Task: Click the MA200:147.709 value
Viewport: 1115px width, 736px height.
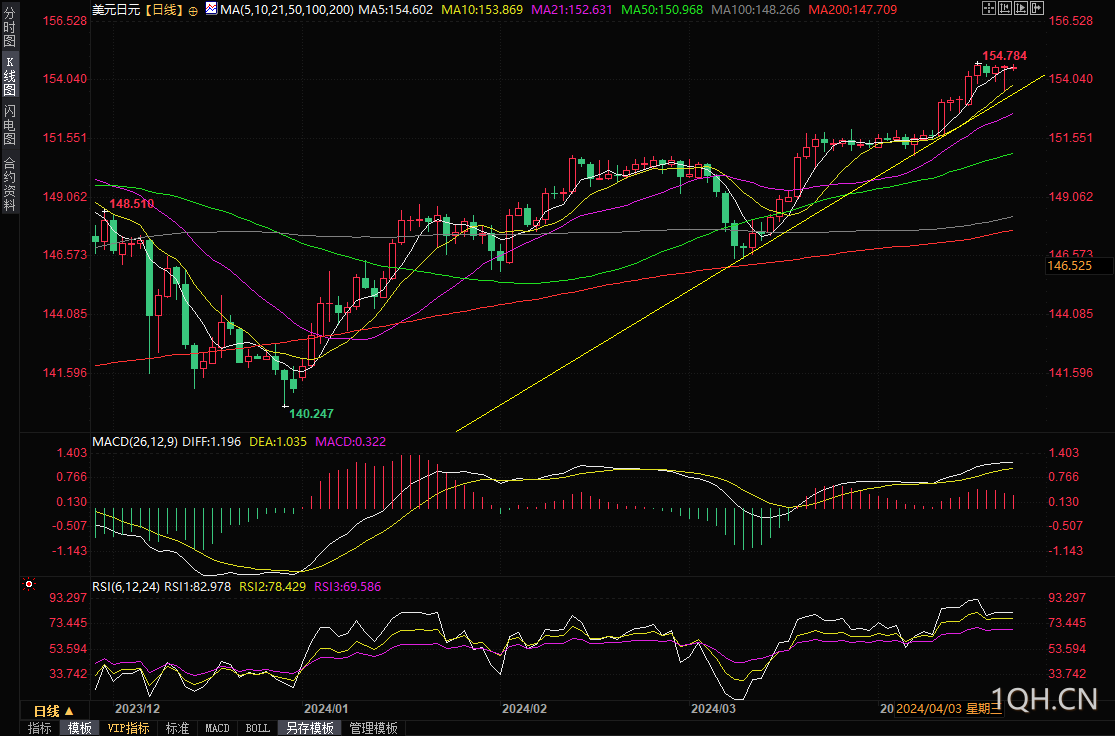Action: pos(853,10)
